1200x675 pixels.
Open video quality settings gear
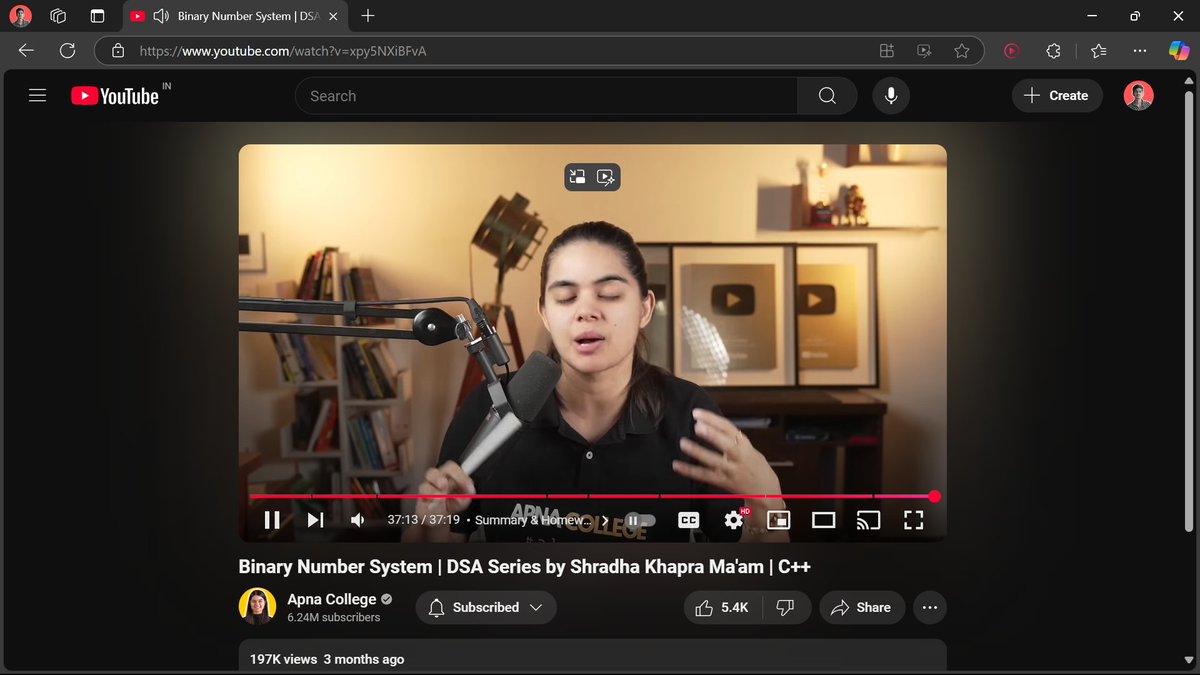pos(735,520)
